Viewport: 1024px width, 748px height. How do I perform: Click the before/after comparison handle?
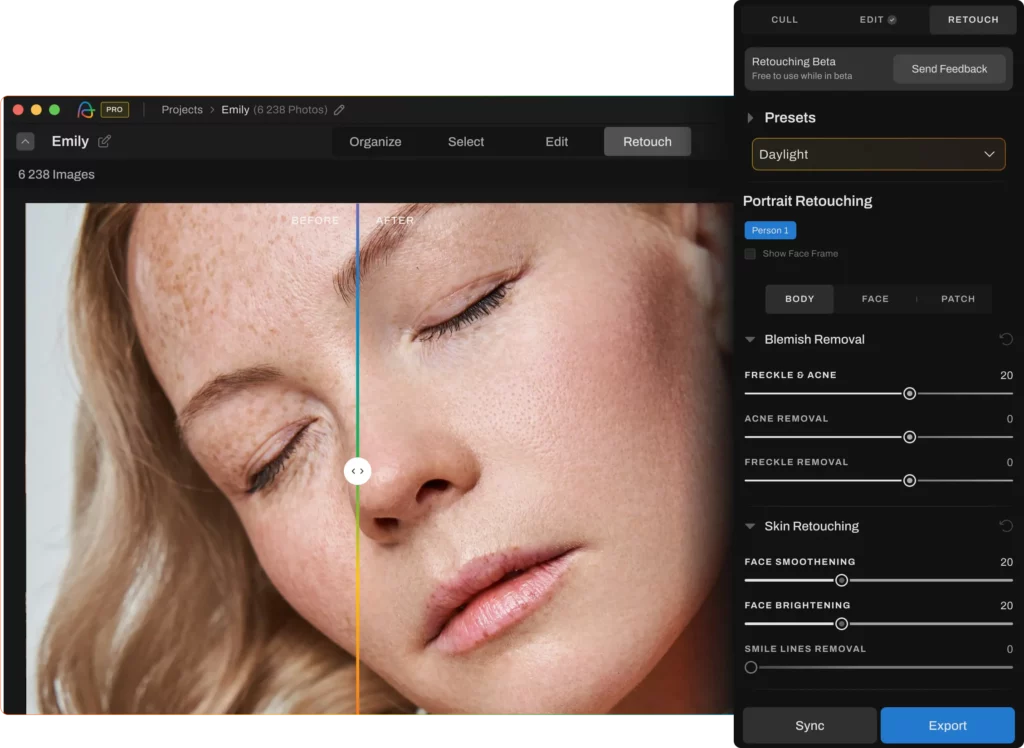pos(358,470)
